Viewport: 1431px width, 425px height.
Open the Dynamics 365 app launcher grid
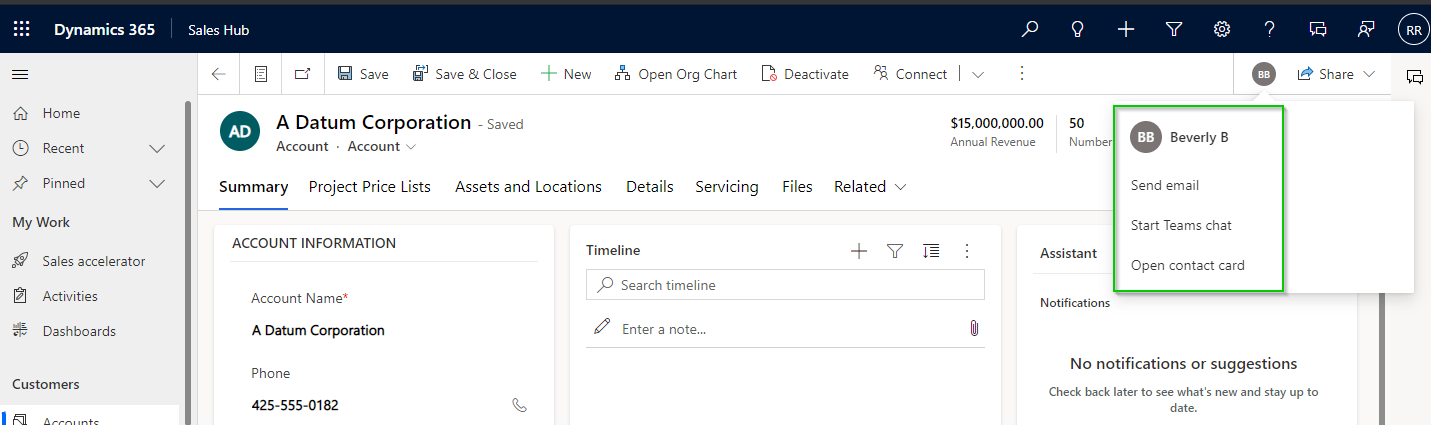point(21,29)
